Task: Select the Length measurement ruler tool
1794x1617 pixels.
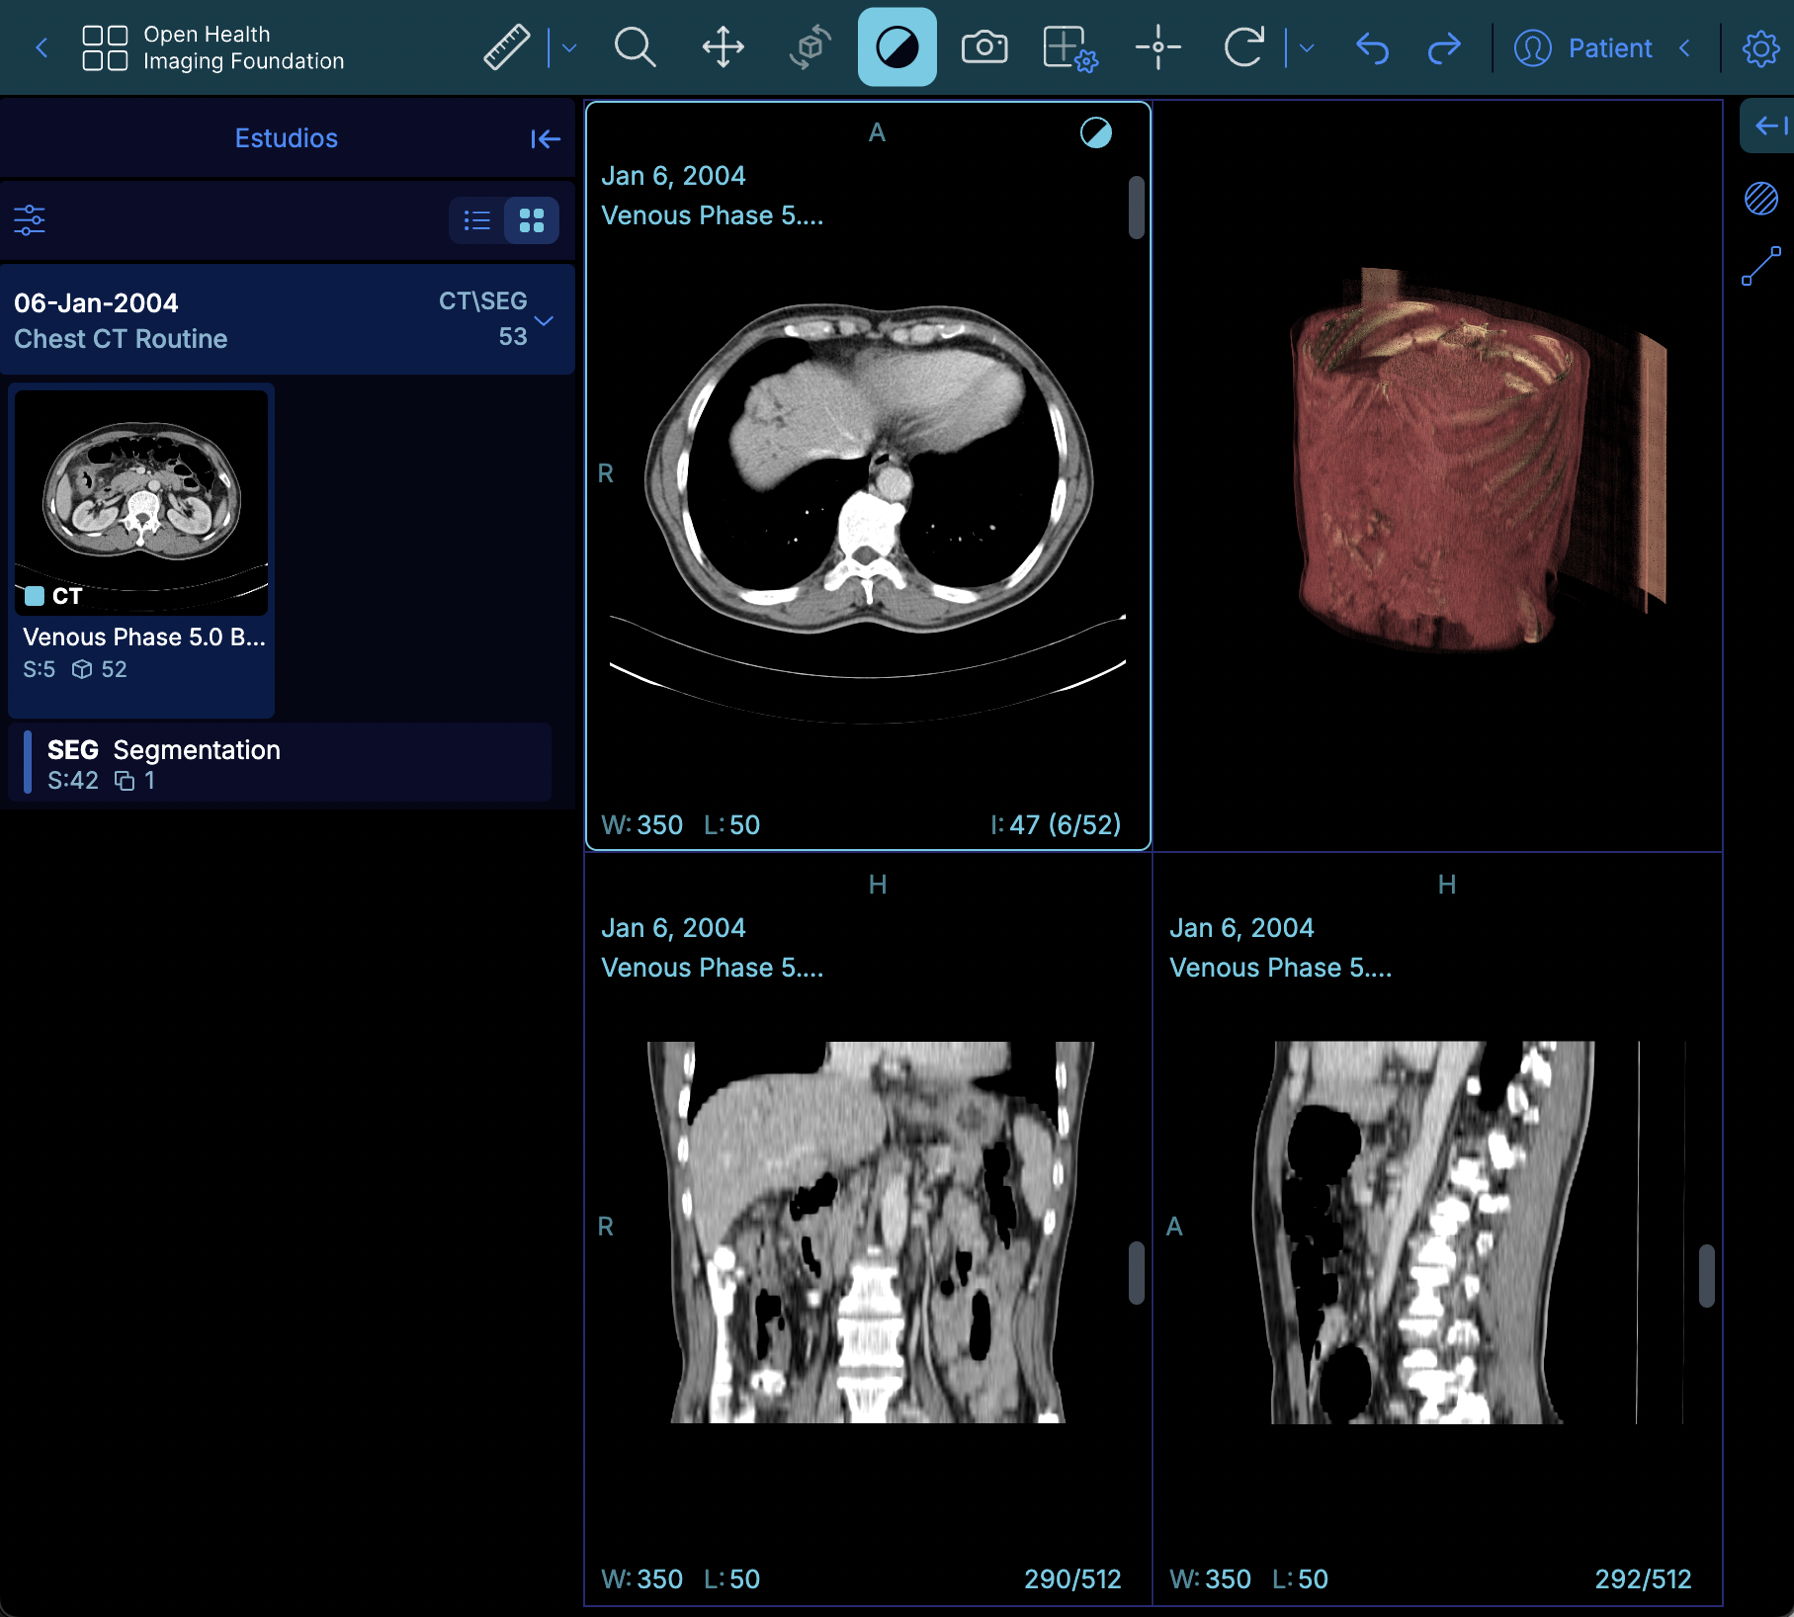Action: pyautogui.click(x=507, y=47)
